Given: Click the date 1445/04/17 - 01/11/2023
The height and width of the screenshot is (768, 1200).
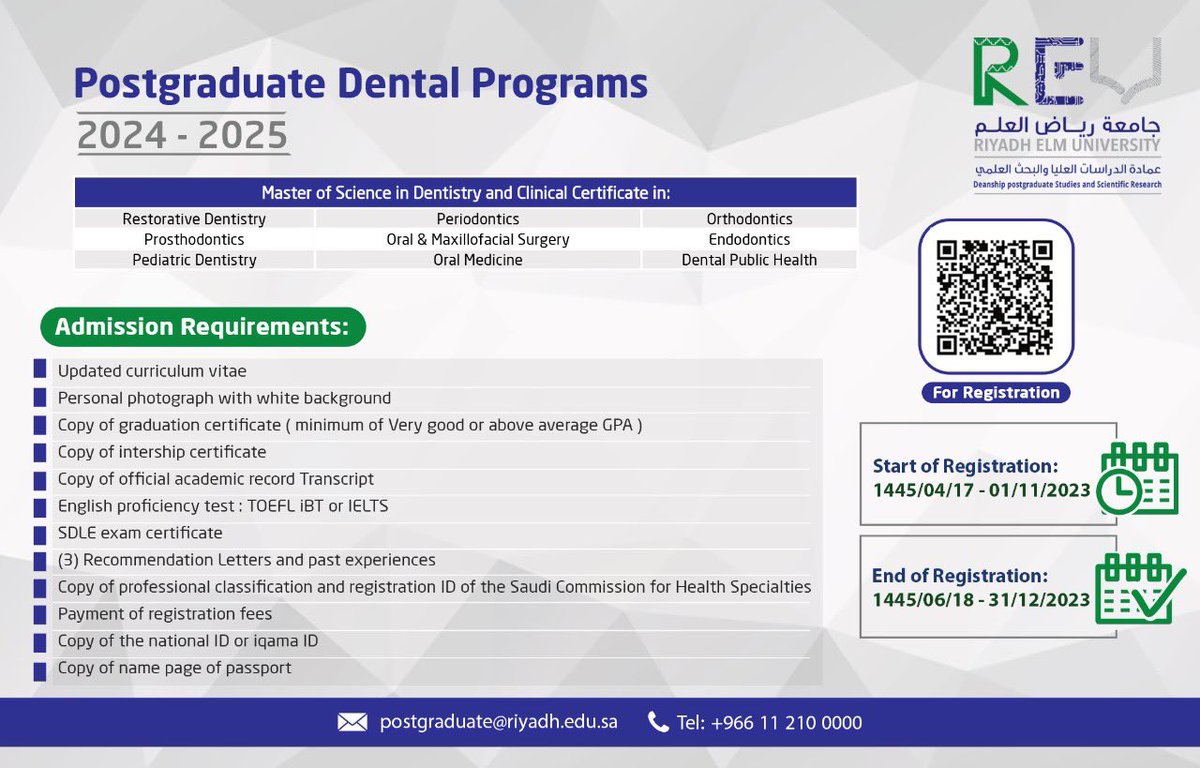Looking at the screenshot, I should coord(981,491).
